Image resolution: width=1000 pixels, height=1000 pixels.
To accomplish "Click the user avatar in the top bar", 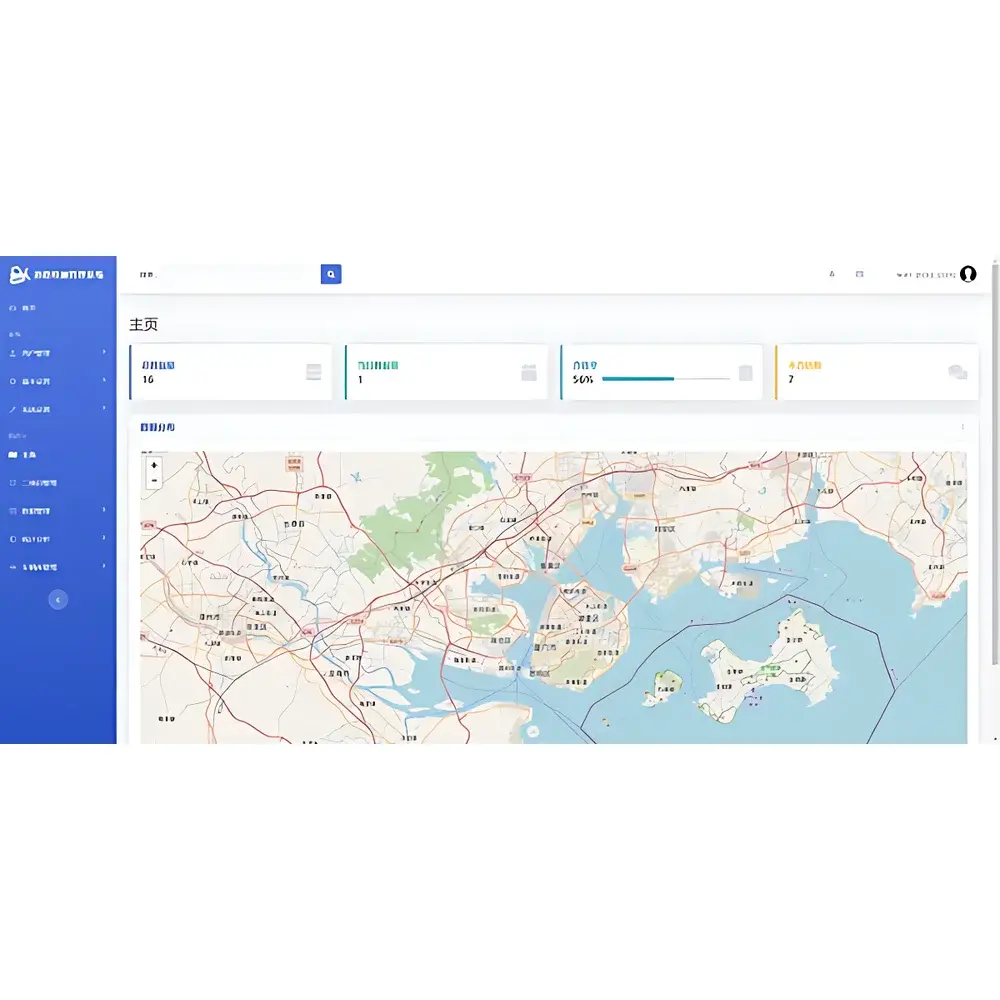I will pos(968,273).
